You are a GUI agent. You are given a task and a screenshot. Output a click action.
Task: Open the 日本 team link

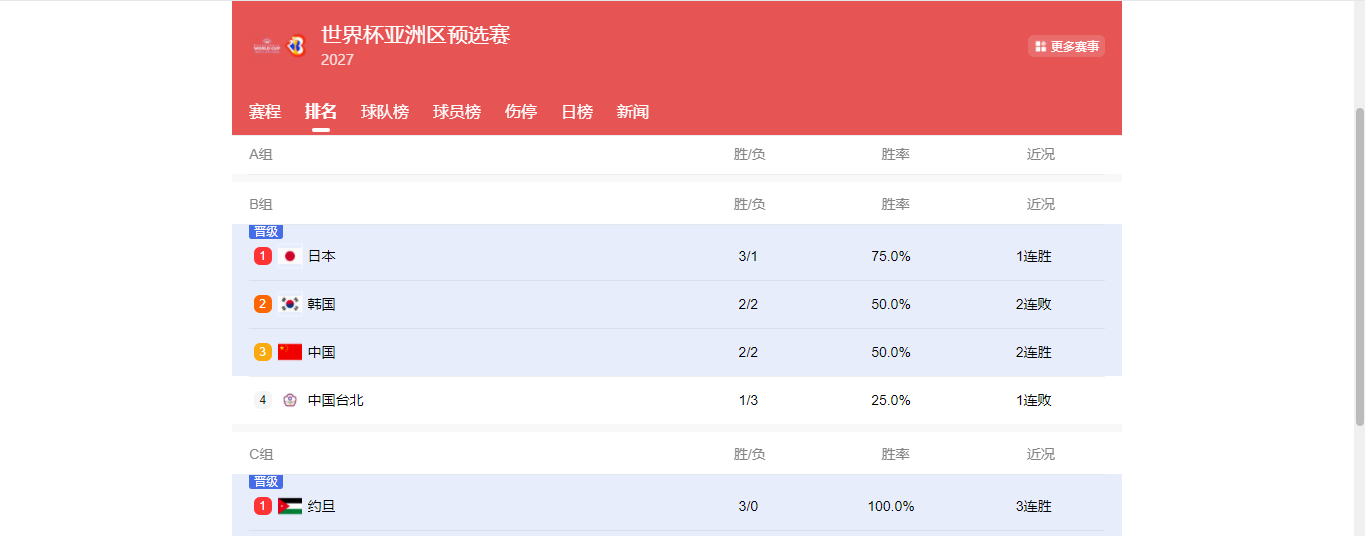click(x=322, y=256)
